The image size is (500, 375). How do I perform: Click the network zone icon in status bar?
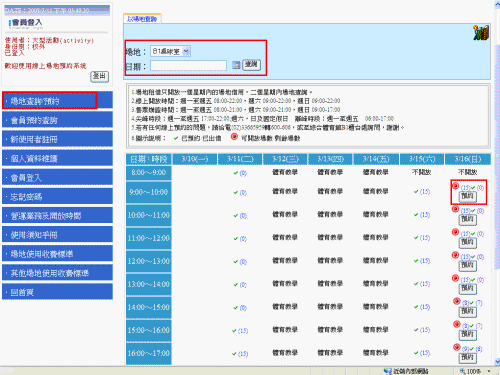tap(388, 371)
